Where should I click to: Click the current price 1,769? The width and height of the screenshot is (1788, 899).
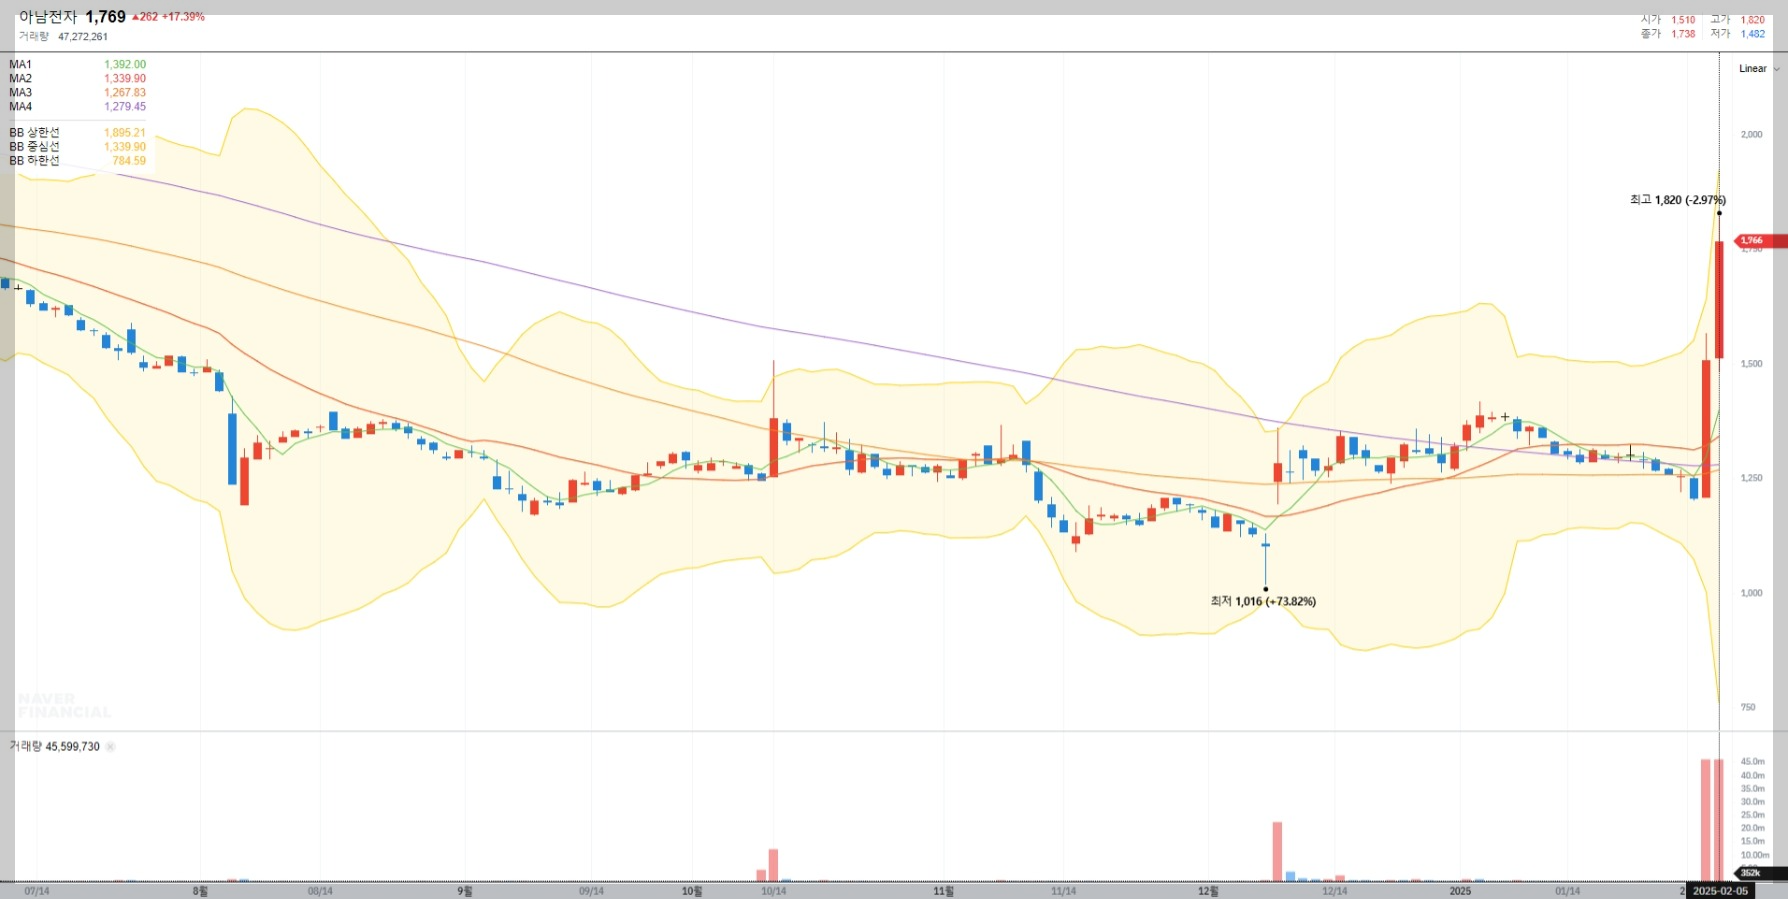(105, 17)
